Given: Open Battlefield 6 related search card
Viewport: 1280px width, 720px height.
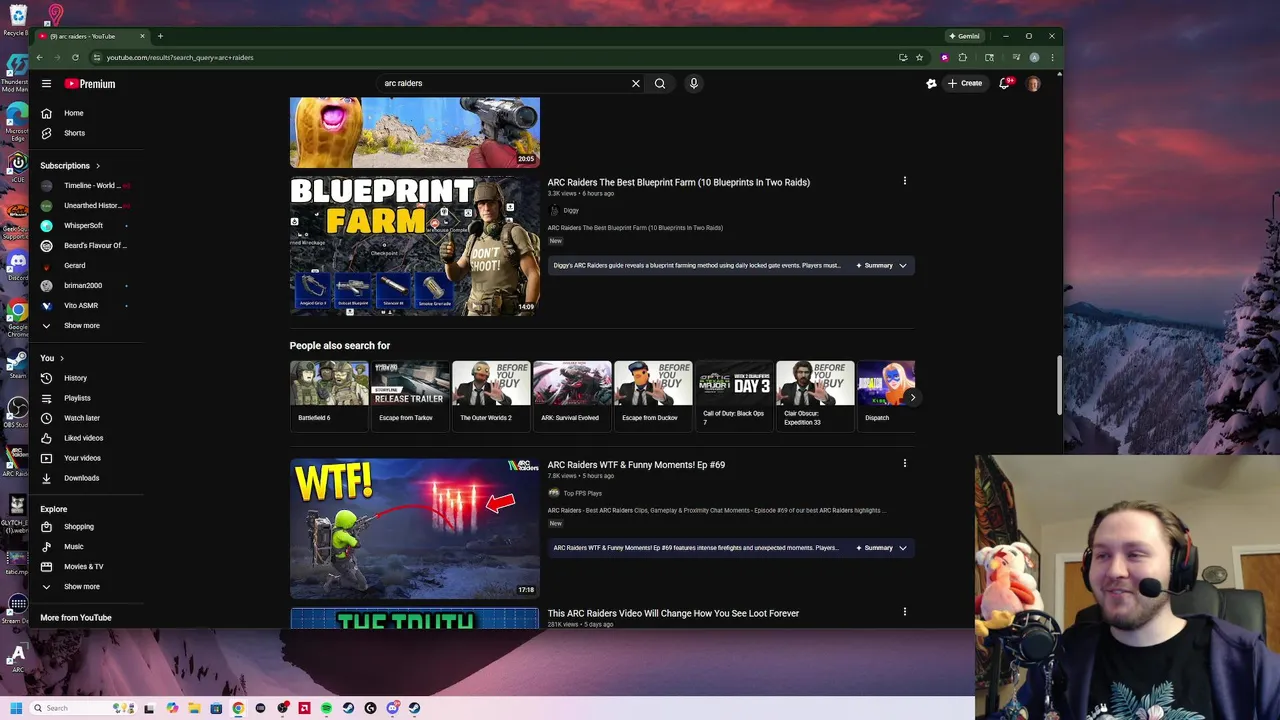Looking at the screenshot, I should (x=329, y=394).
